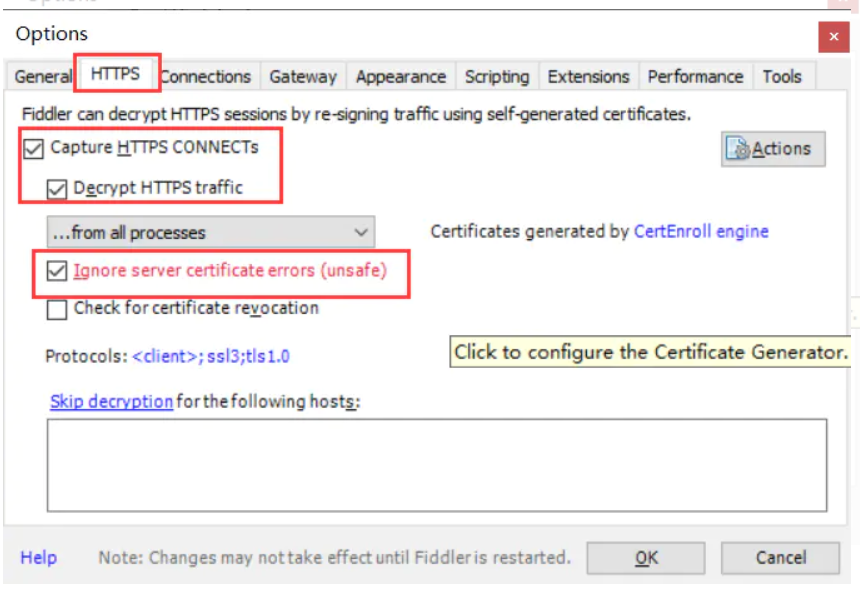Dismiss dialog with Cancel button
This screenshot has height=594, width=867.
point(780,558)
